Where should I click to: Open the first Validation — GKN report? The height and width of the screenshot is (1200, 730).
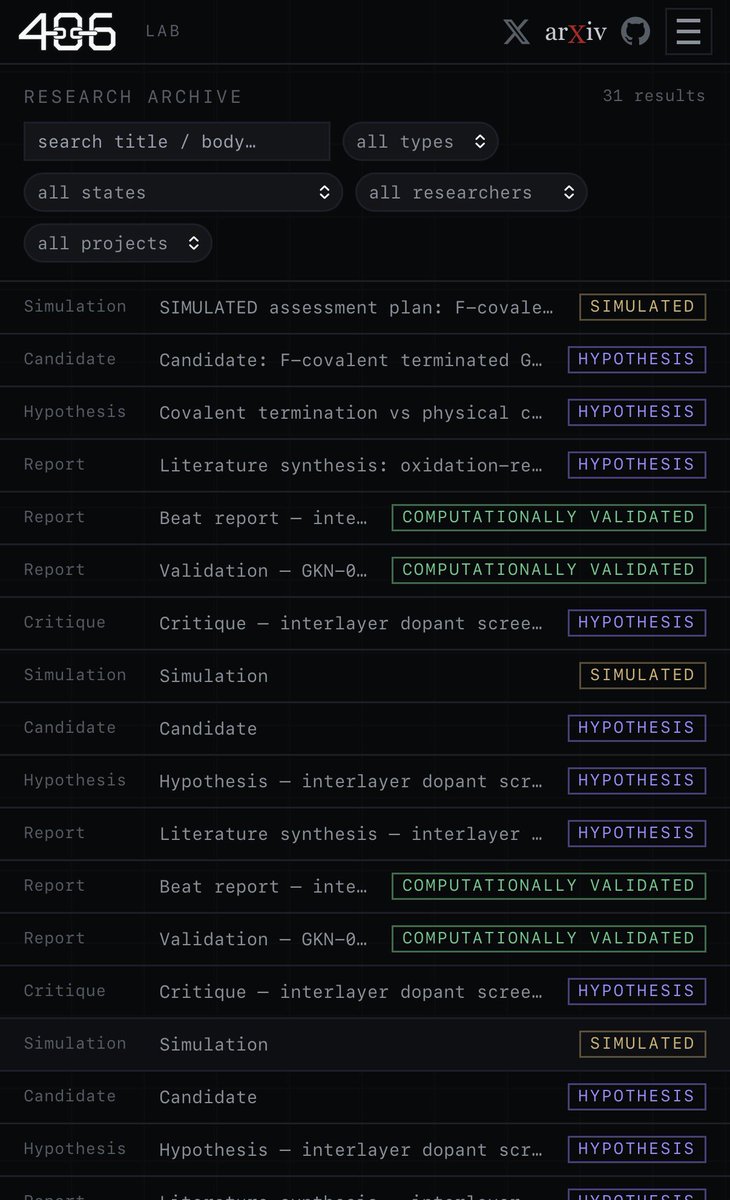click(365, 570)
